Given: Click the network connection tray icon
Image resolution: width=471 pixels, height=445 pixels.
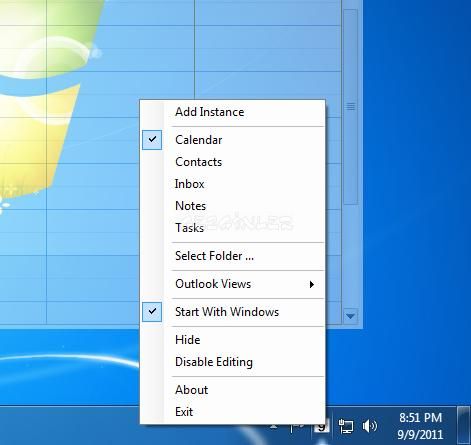Looking at the screenshot, I should [346, 426].
